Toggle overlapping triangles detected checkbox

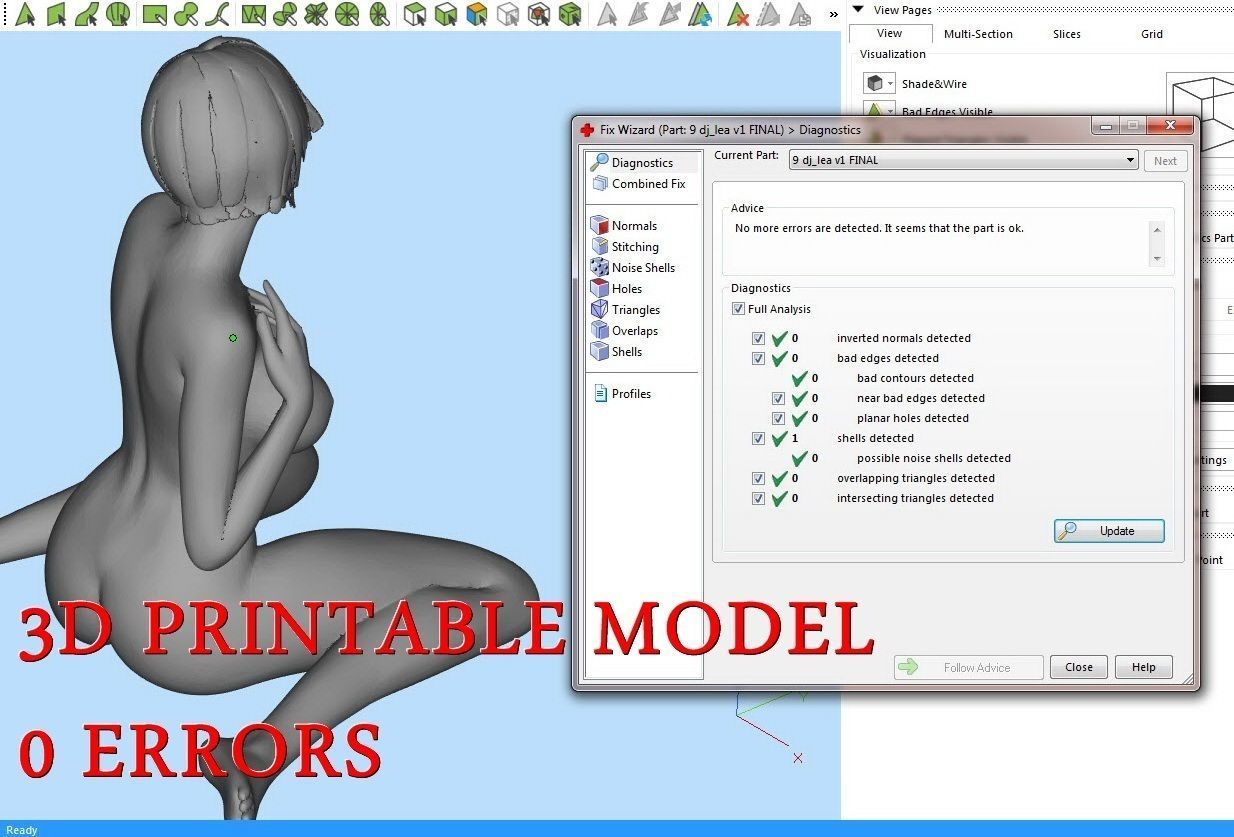tap(758, 478)
